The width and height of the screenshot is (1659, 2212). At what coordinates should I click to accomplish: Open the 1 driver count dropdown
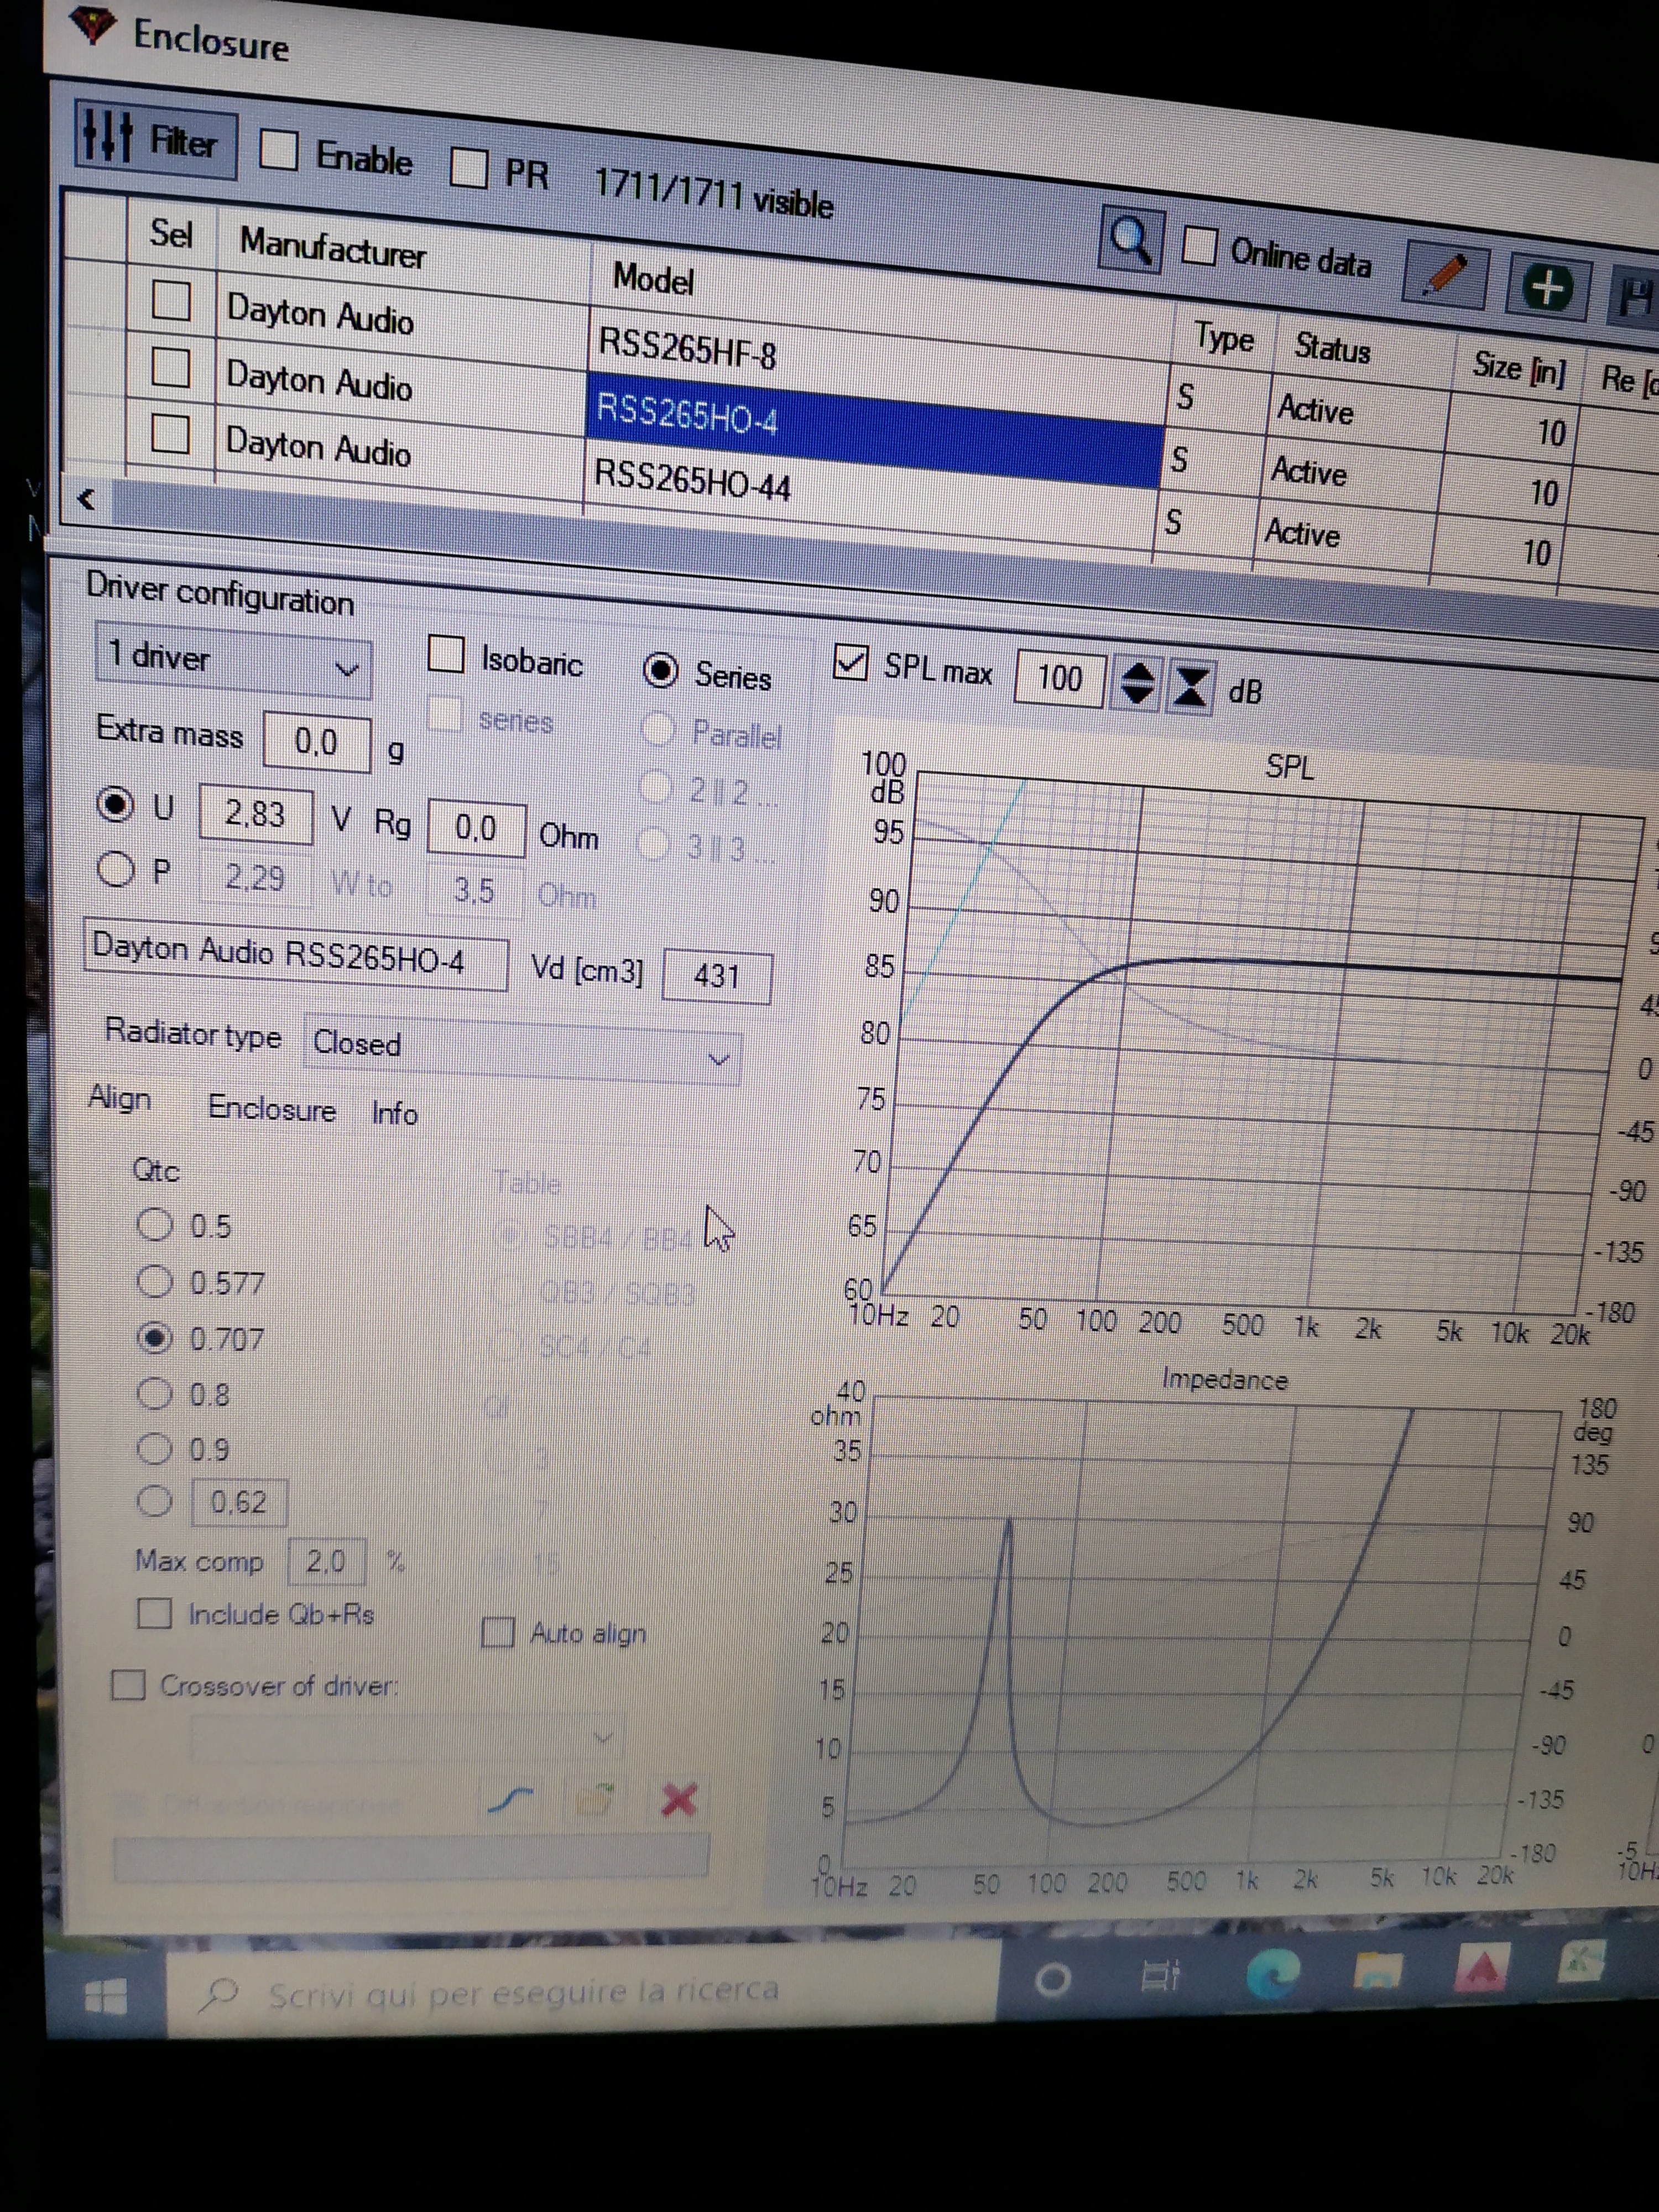click(234, 660)
